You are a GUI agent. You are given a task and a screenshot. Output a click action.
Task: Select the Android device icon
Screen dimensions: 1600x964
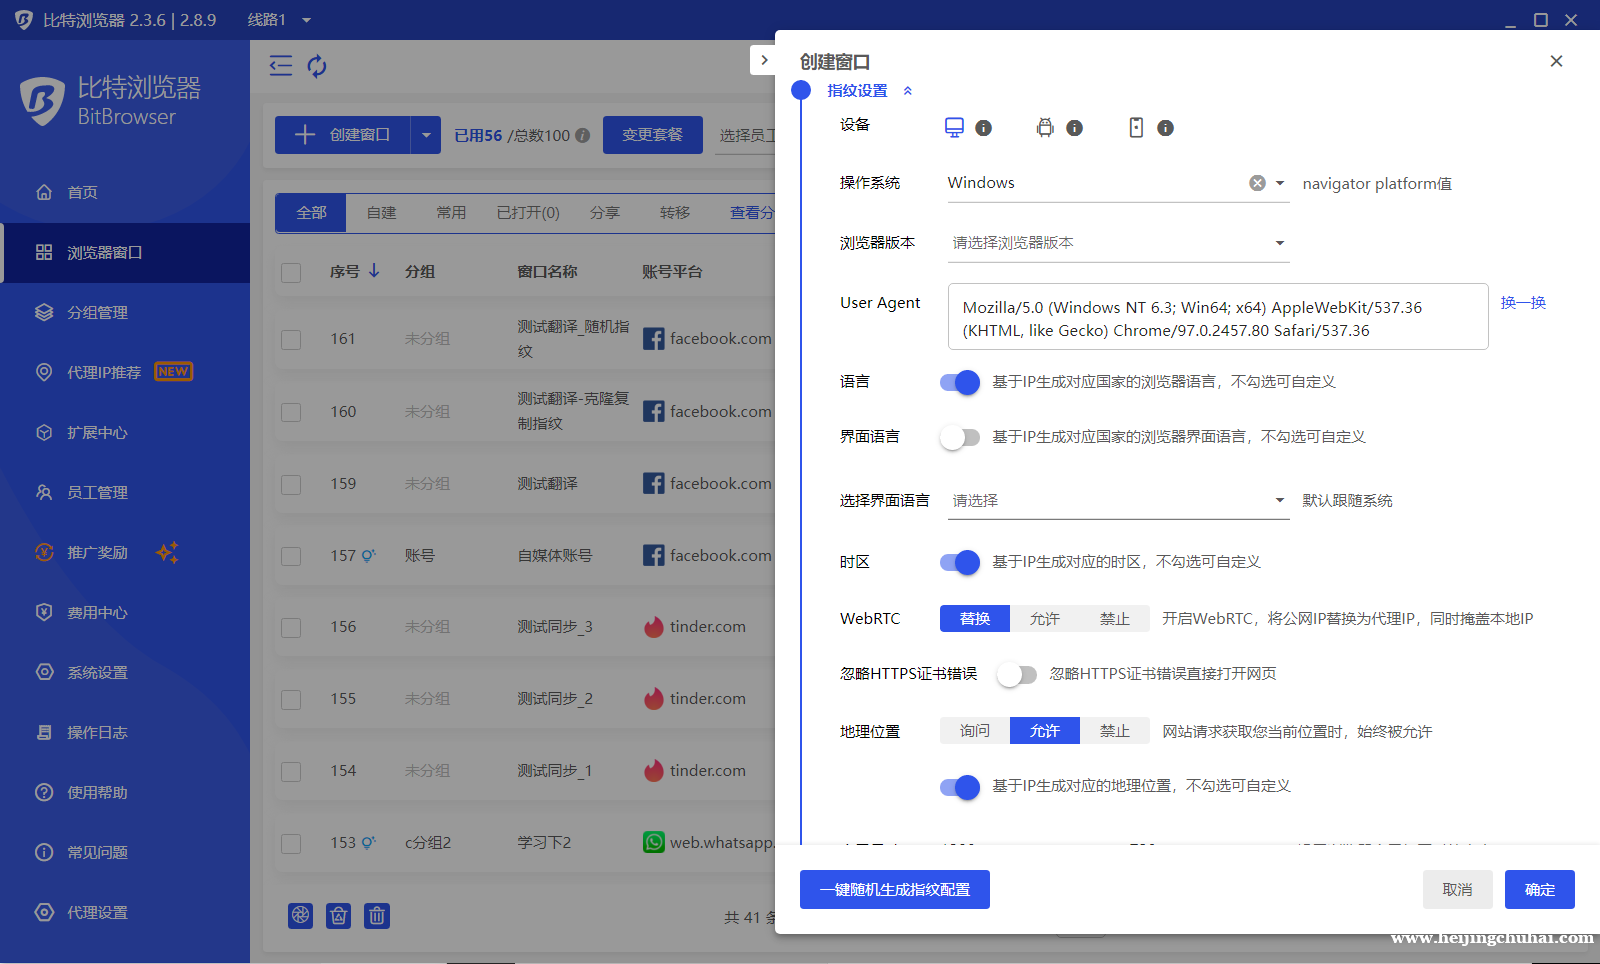(x=1045, y=127)
